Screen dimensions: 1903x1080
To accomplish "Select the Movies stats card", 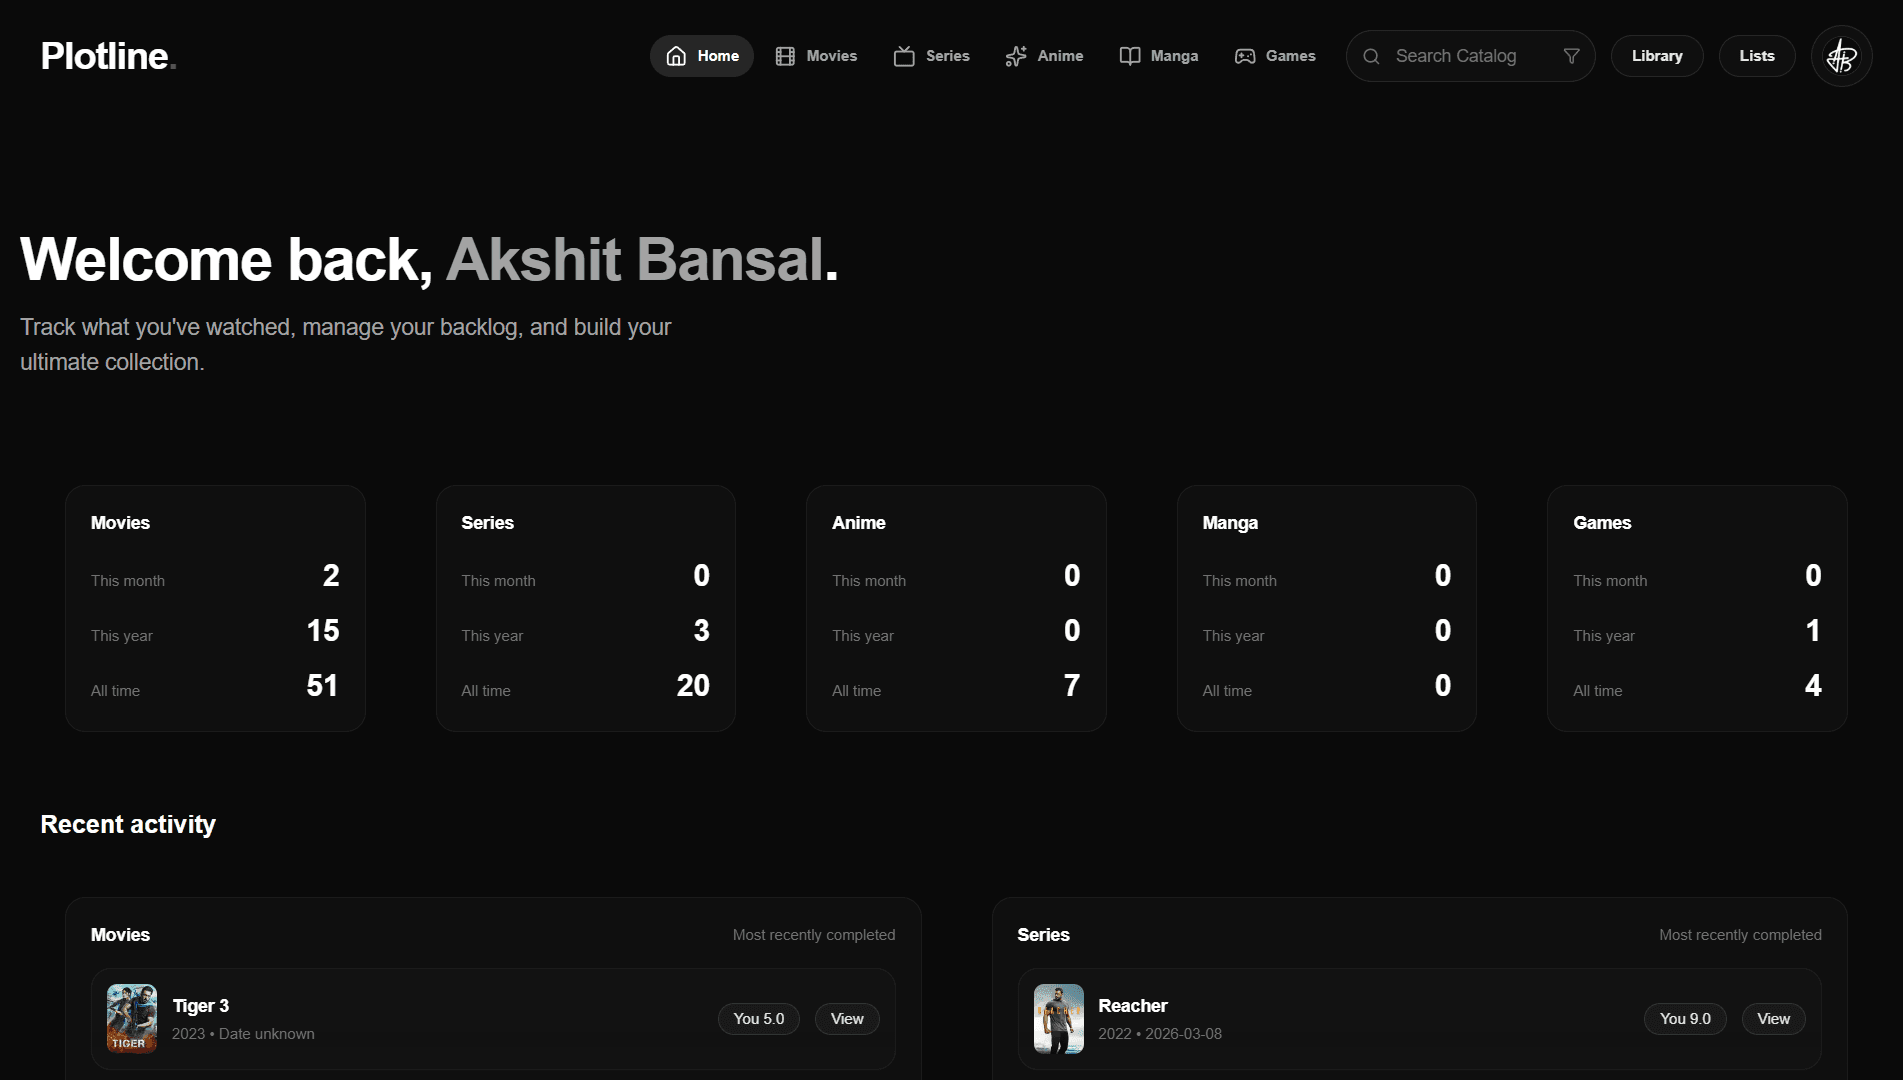I will (215, 608).
